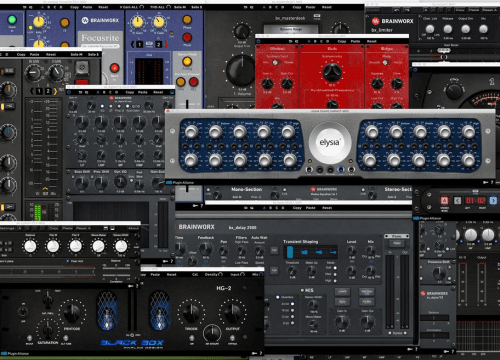The height and width of the screenshot is (360, 500).
Task: Click the Feedback knob in bx_delay 2500
Action: [x=205, y=248]
